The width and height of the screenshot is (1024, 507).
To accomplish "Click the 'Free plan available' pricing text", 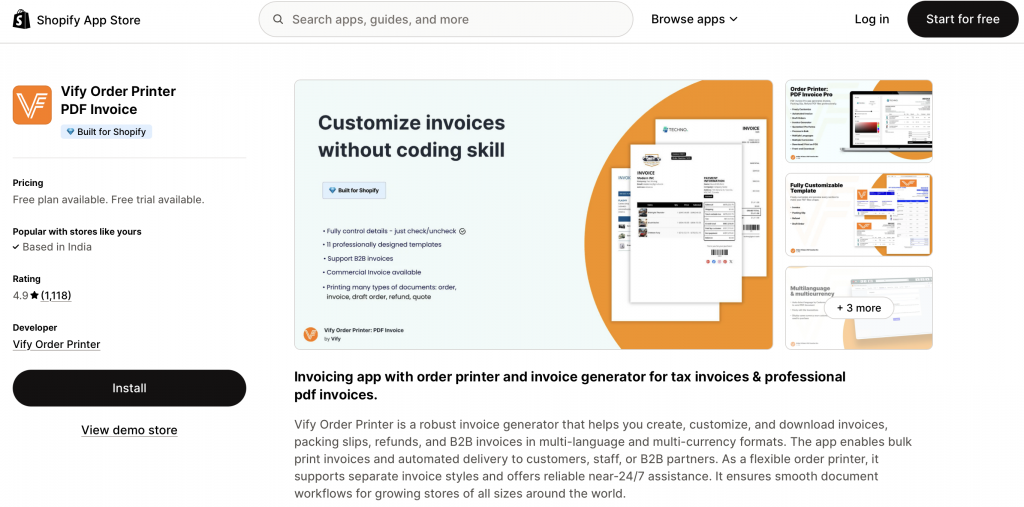I will tap(108, 200).
